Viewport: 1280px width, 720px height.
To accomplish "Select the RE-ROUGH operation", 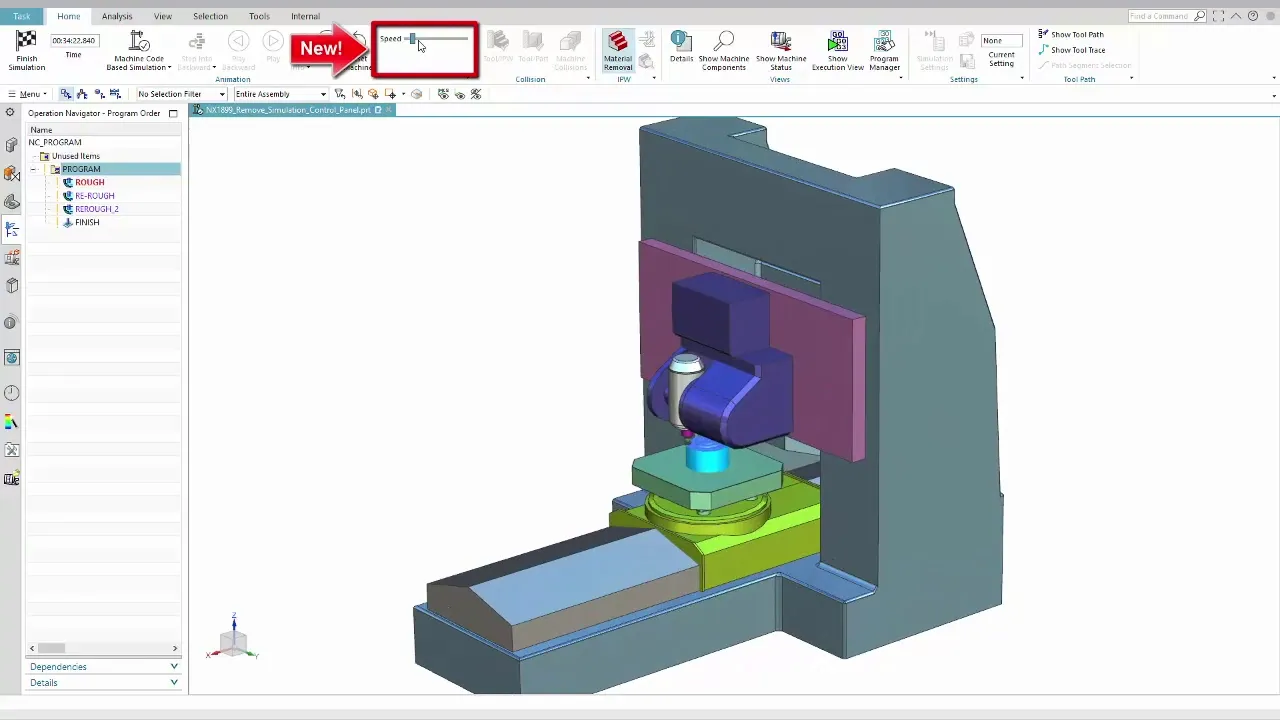I will [94, 196].
